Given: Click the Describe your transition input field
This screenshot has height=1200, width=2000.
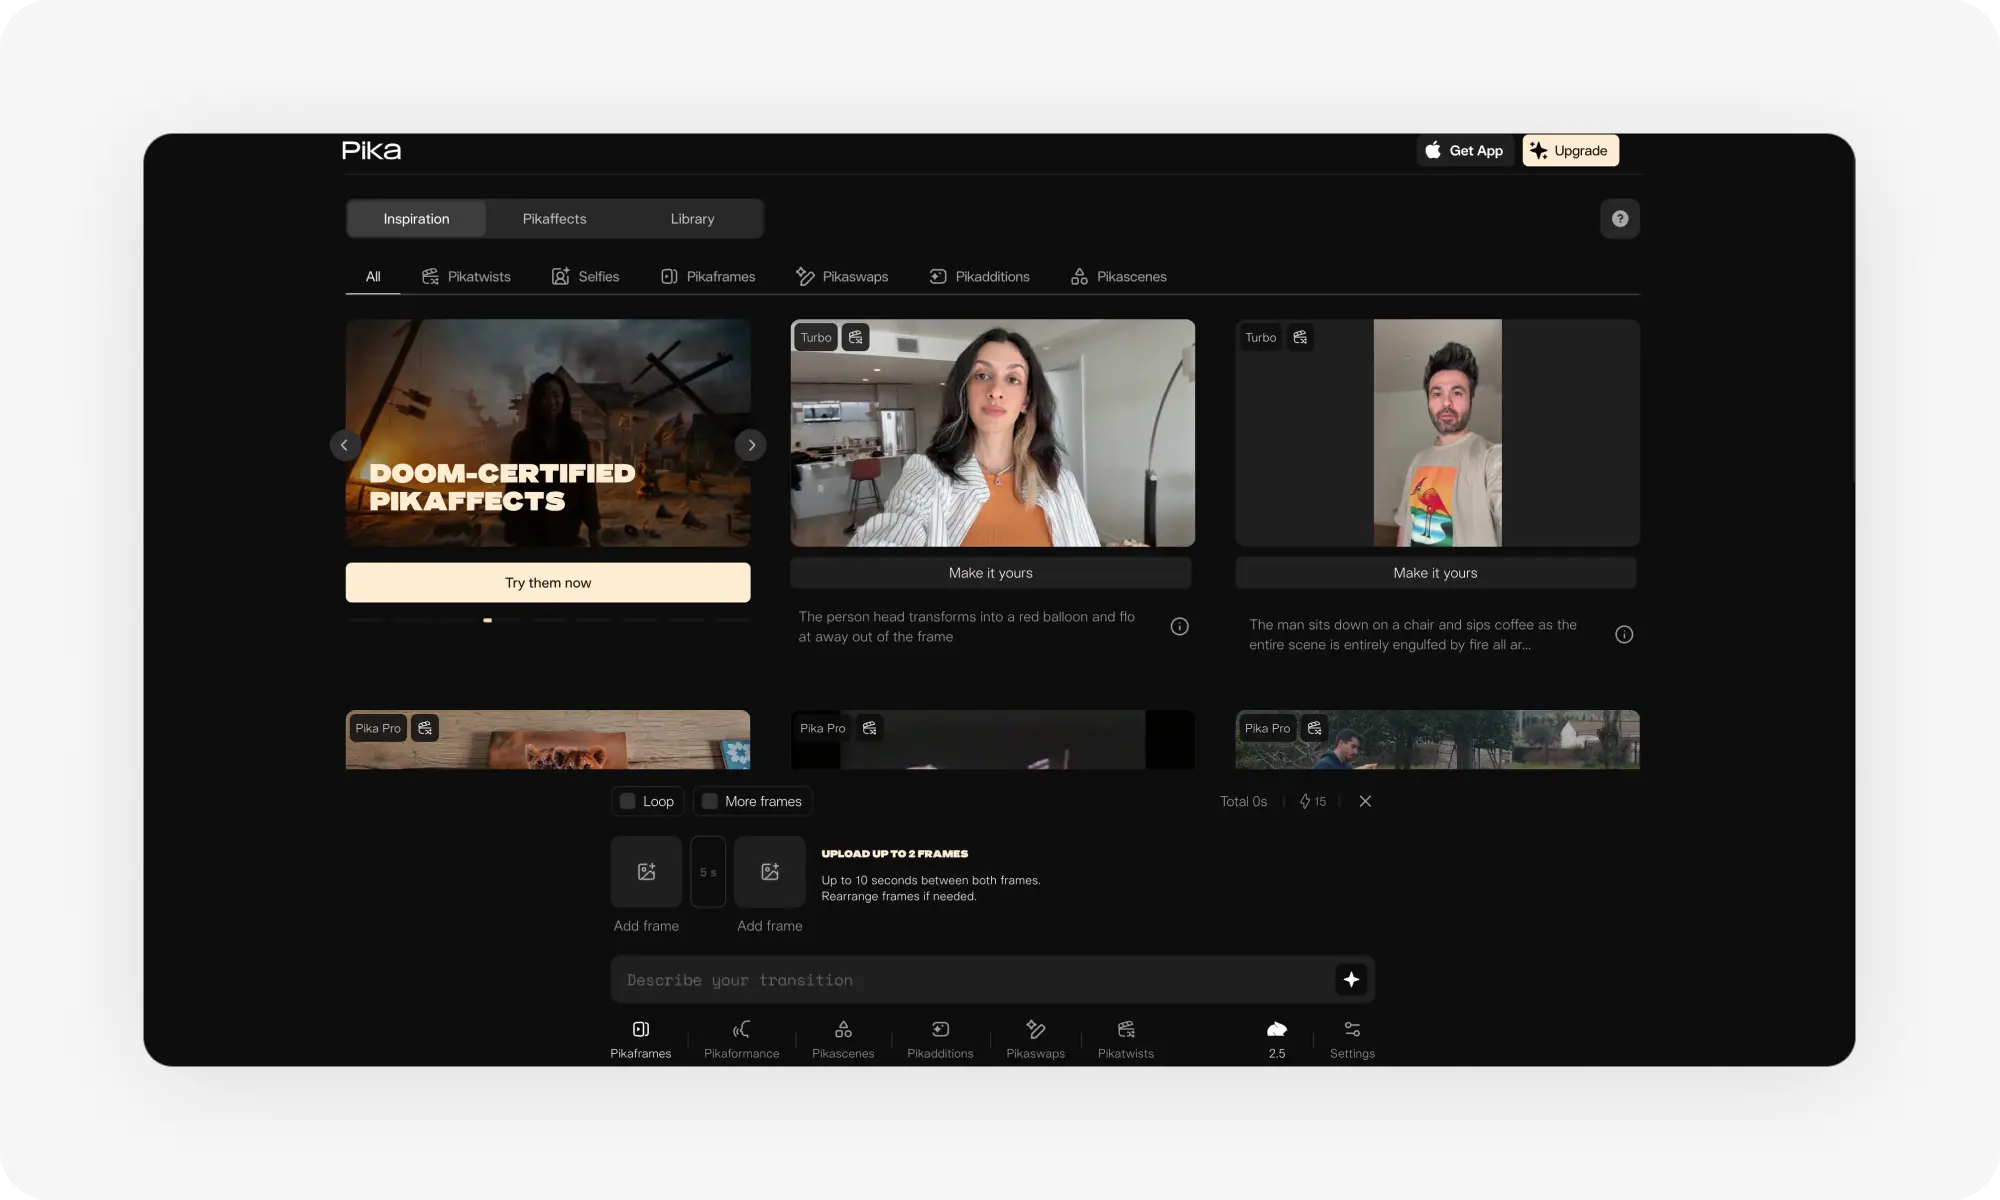Looking at the screenshot, I should [970, 980].
